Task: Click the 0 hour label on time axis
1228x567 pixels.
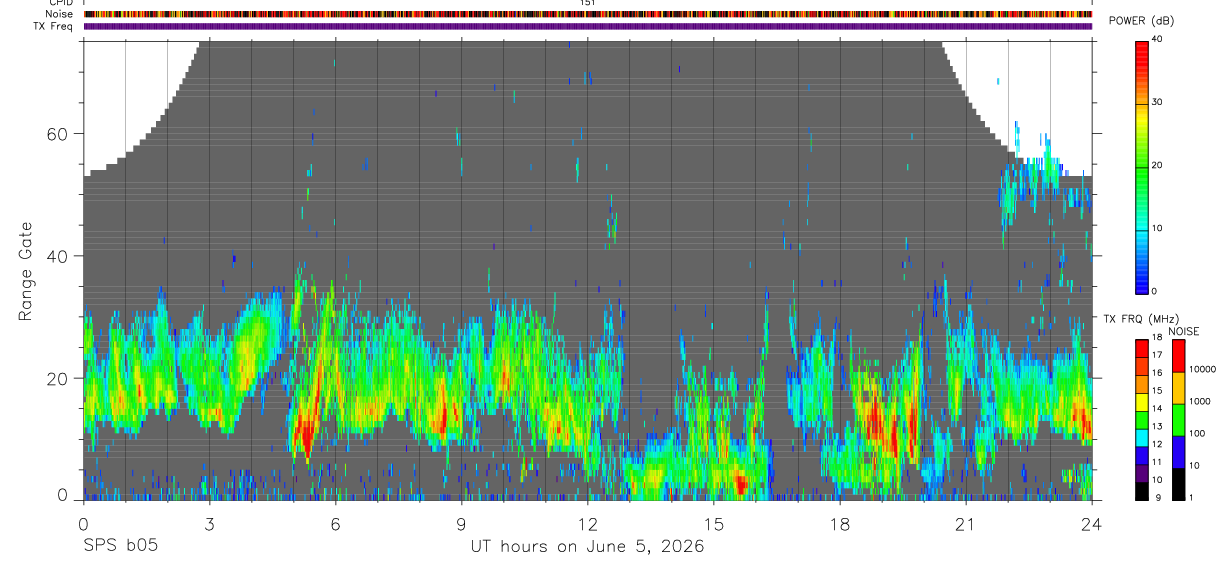Action: click(x=84, y=523)
